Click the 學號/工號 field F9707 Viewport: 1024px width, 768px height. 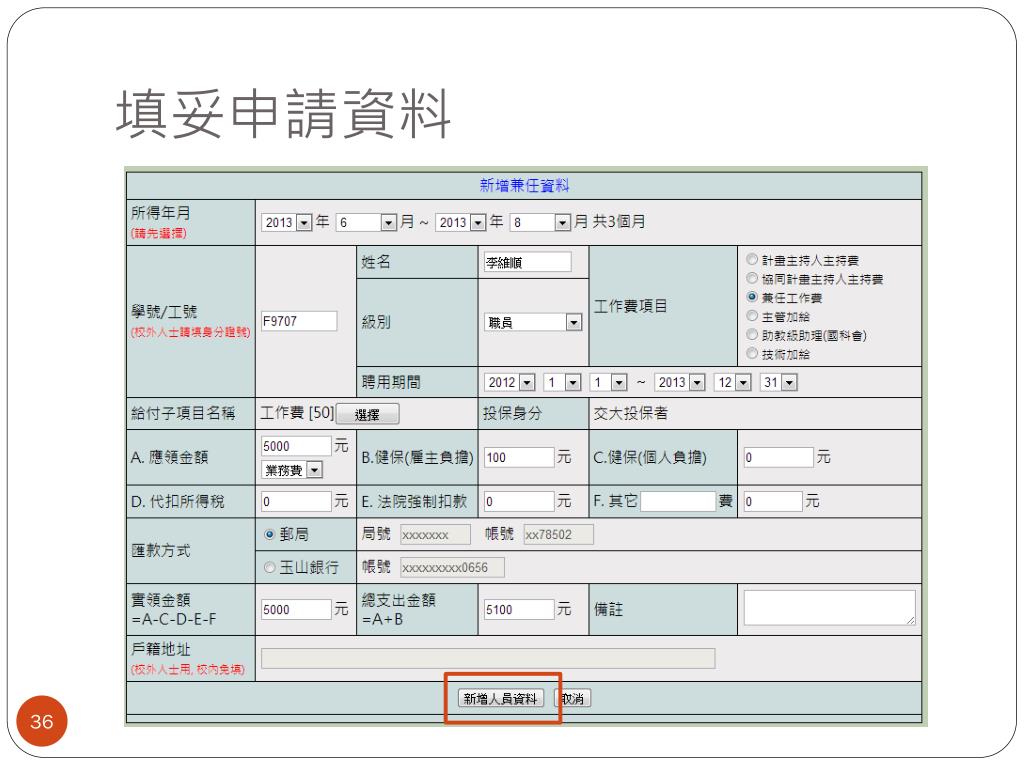coord(298,321)
